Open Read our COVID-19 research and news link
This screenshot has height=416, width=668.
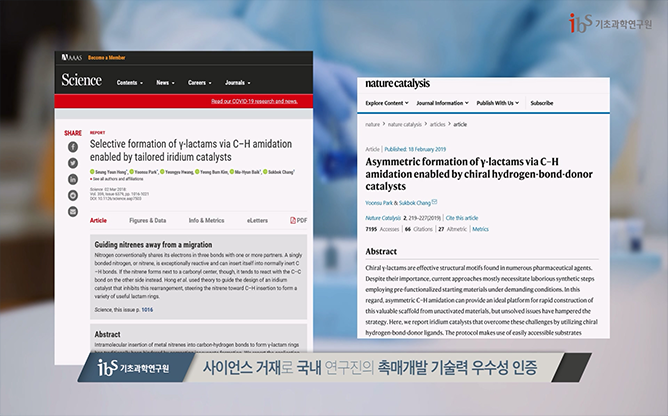(254, 101)
